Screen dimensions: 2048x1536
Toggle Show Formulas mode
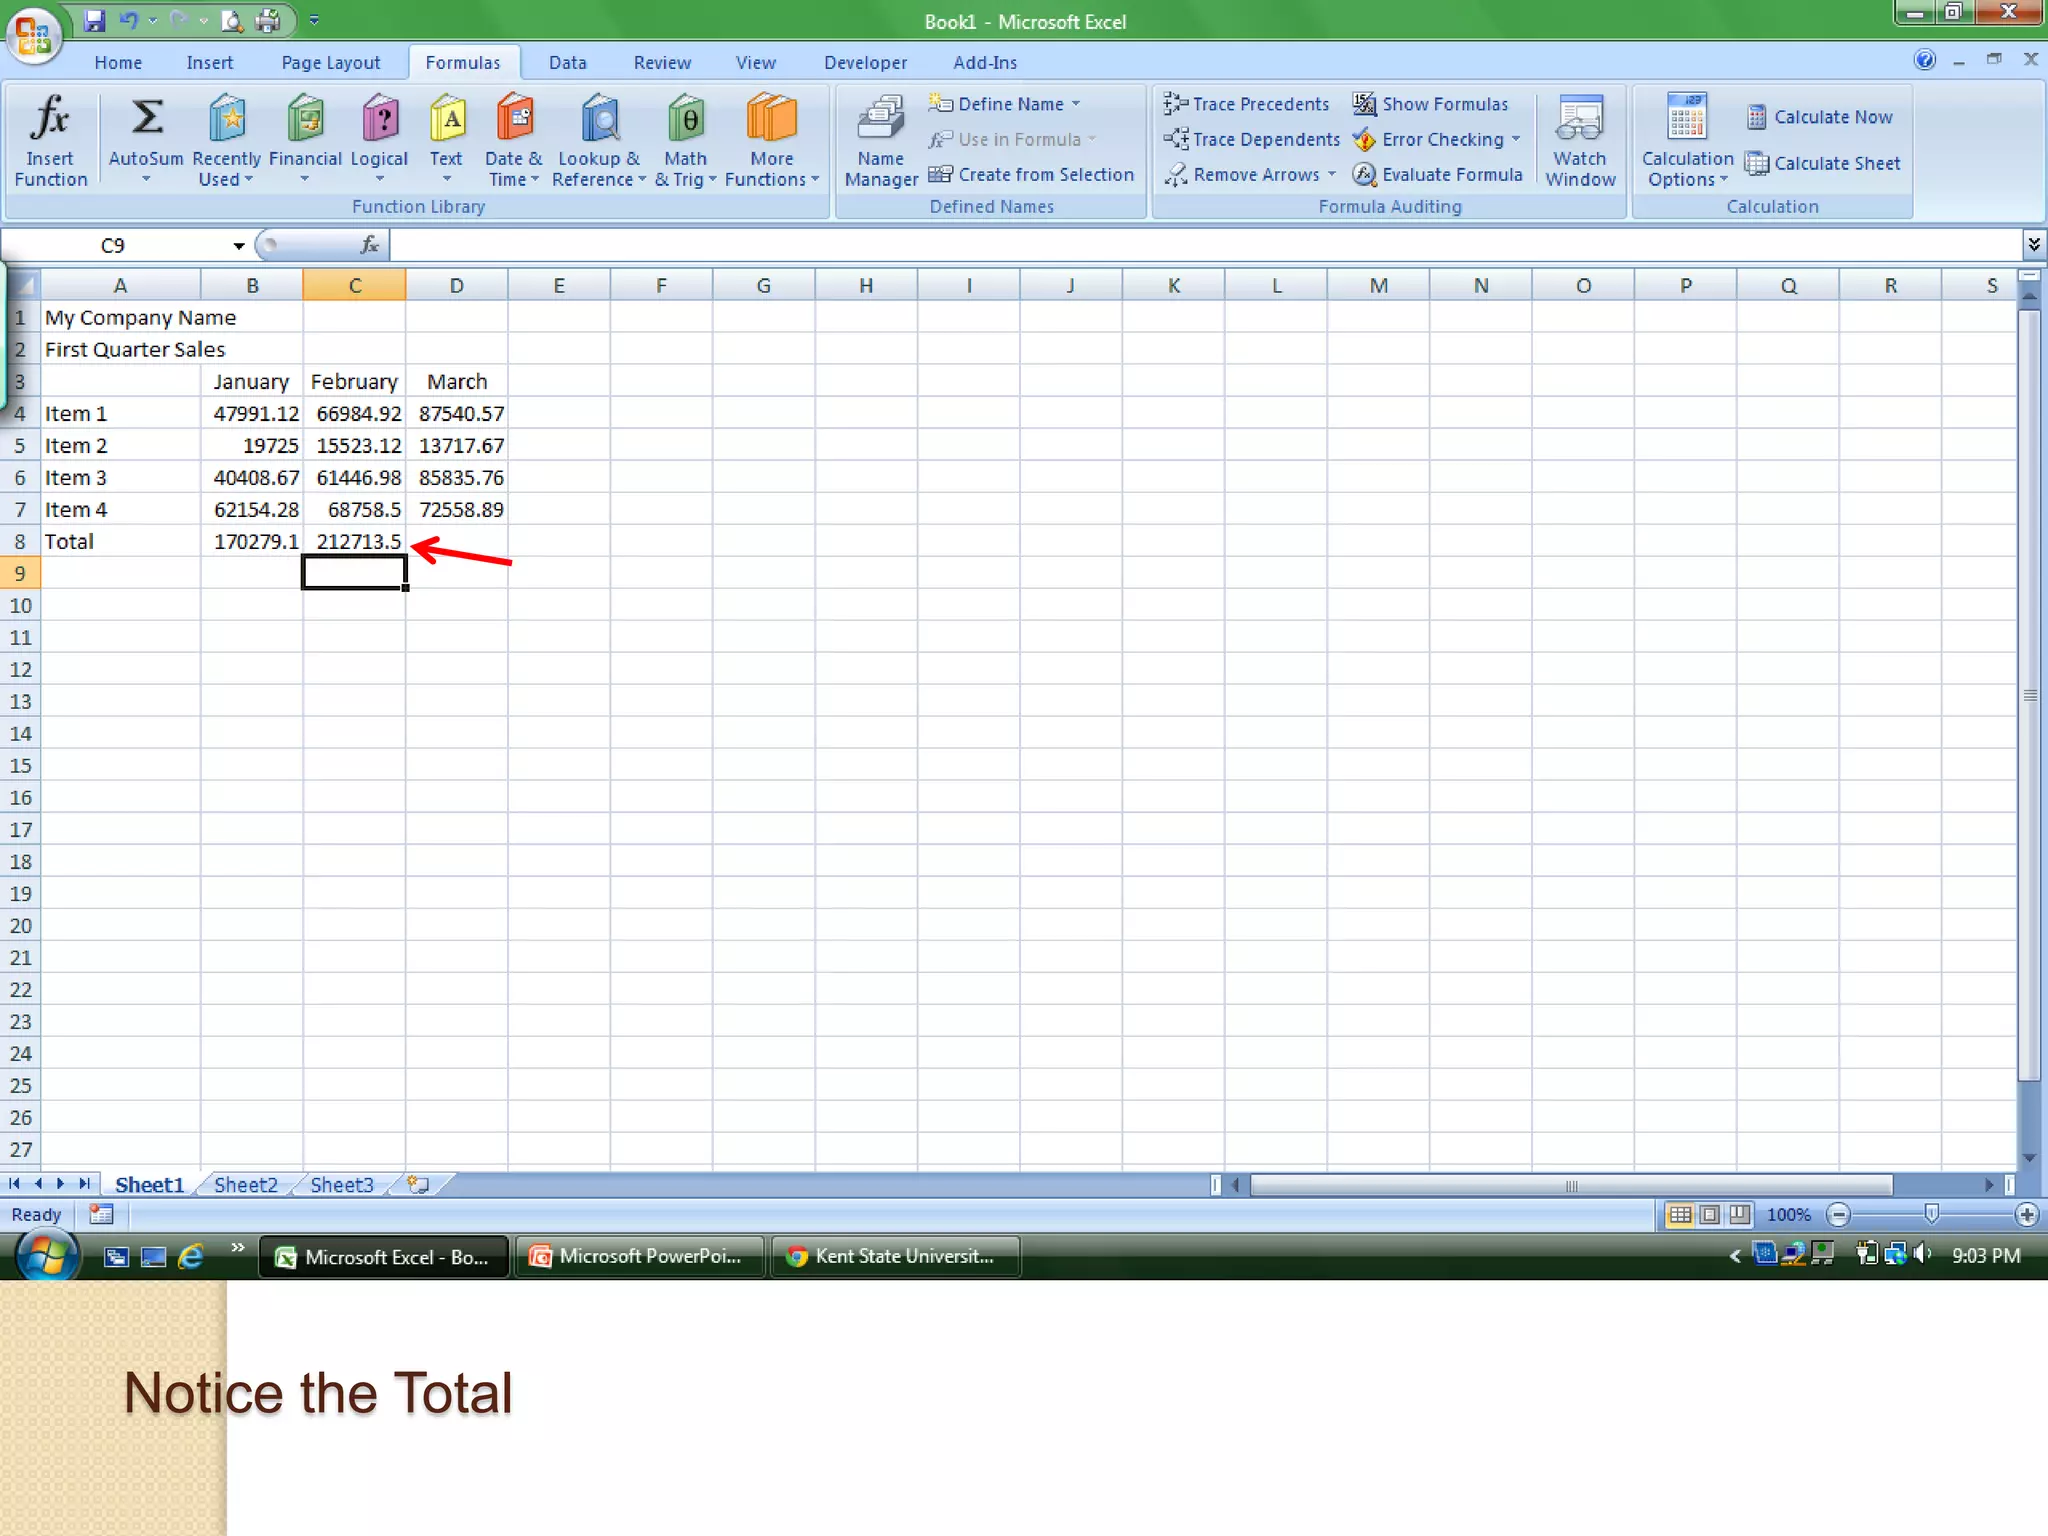[x=1431, y=104]
